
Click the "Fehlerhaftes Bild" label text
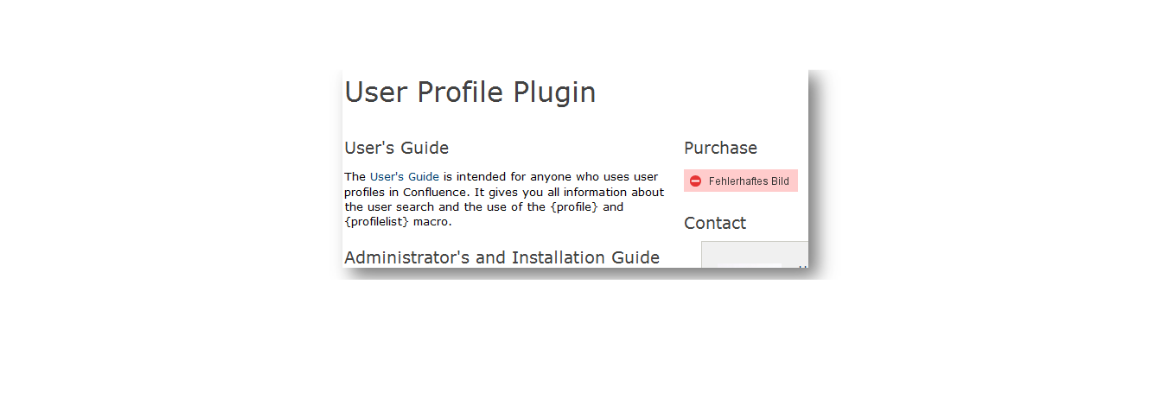(x=748, y=181)
